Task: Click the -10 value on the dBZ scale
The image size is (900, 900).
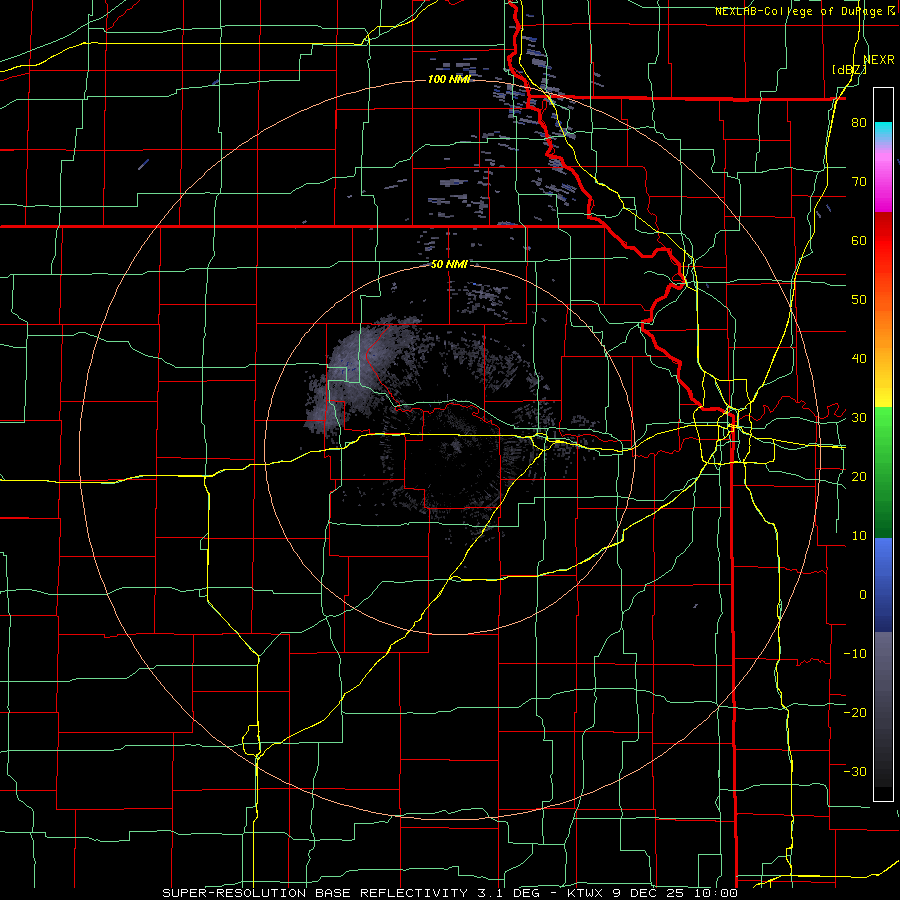Action: pyautogui.click(x=855, y=653)
